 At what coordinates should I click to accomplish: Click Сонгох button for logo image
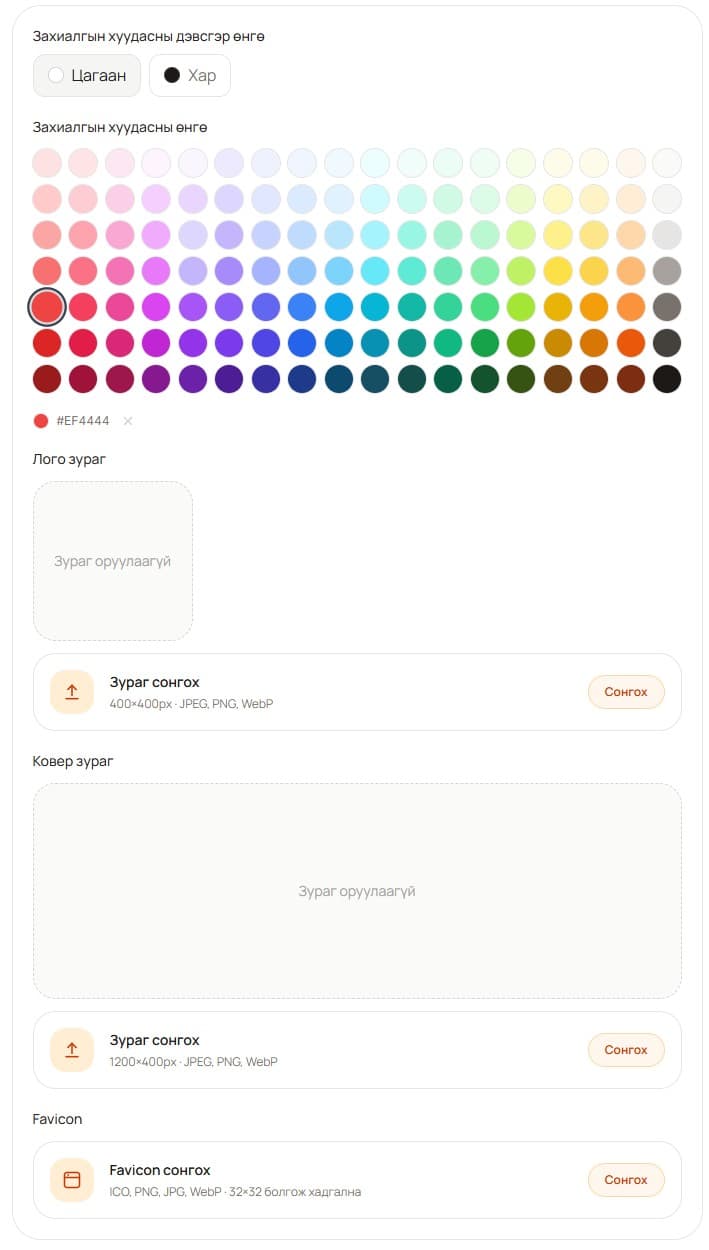point(626,692)
